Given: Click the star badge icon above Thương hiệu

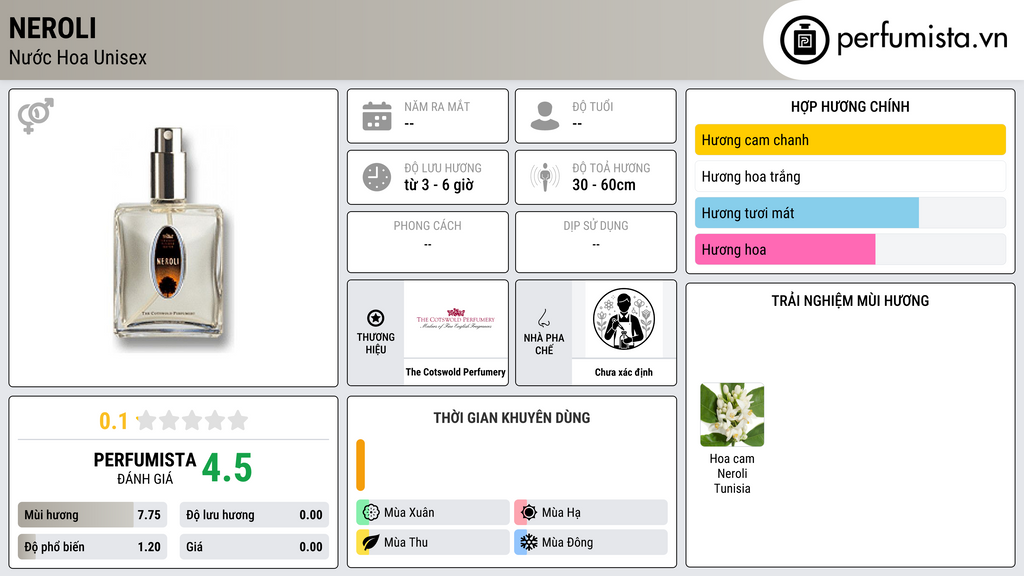Looking at the screenshot, I should point(376,318).
